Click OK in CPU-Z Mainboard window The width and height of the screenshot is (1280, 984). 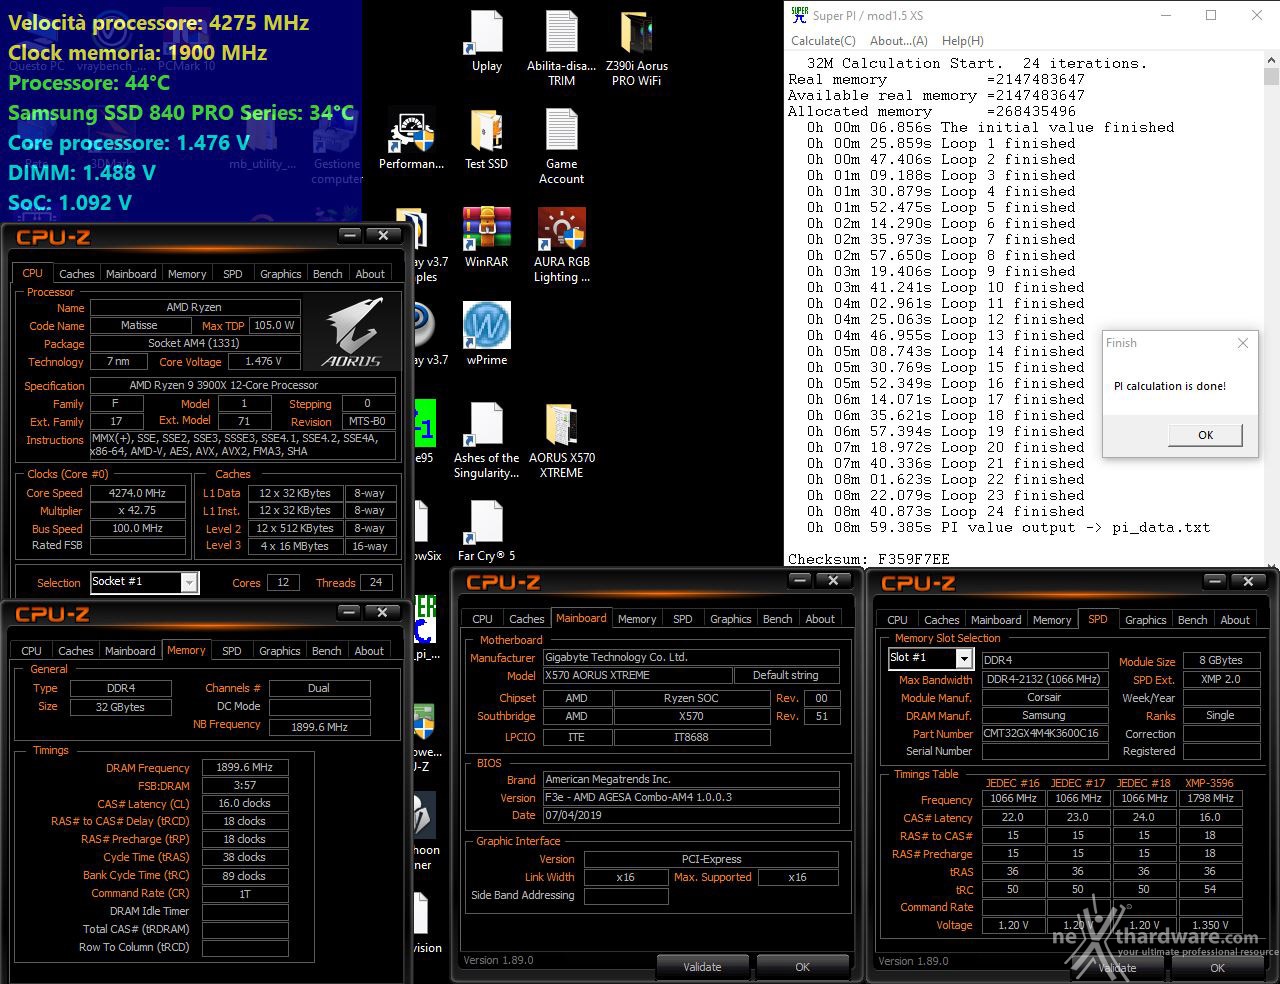(802, 967)
